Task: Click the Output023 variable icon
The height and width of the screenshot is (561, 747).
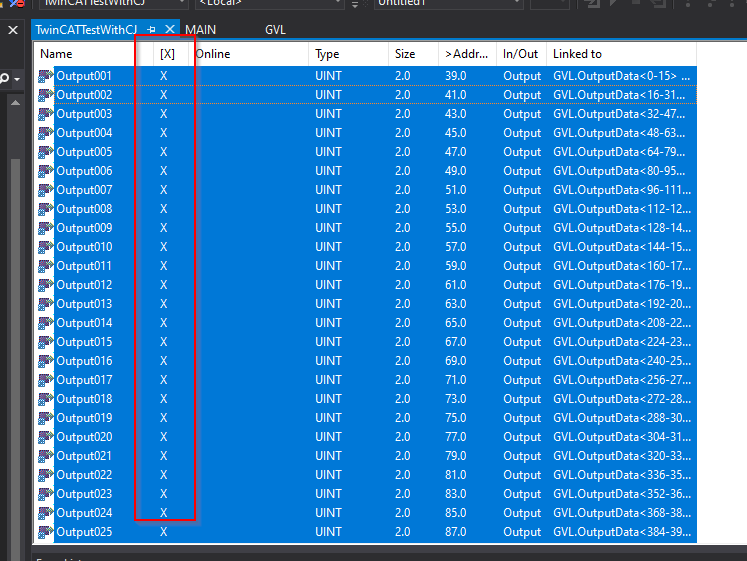Action: point(46,494)
